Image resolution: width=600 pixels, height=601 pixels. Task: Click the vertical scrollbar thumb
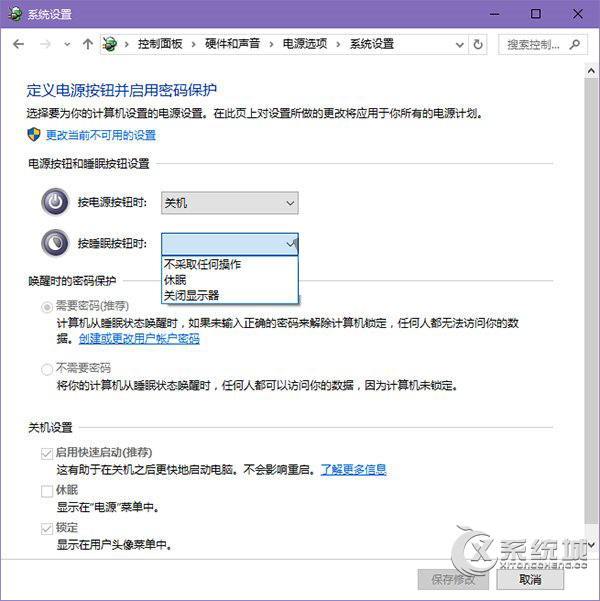pos(591,301)
